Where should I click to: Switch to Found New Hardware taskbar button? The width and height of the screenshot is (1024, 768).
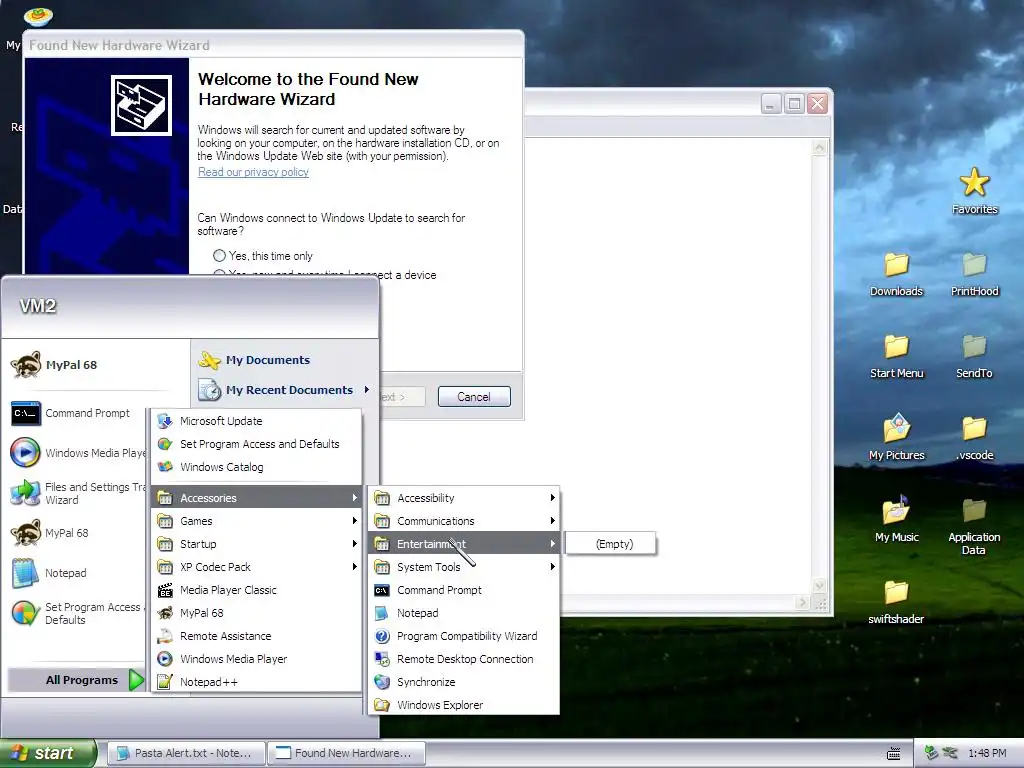point(347,753)
